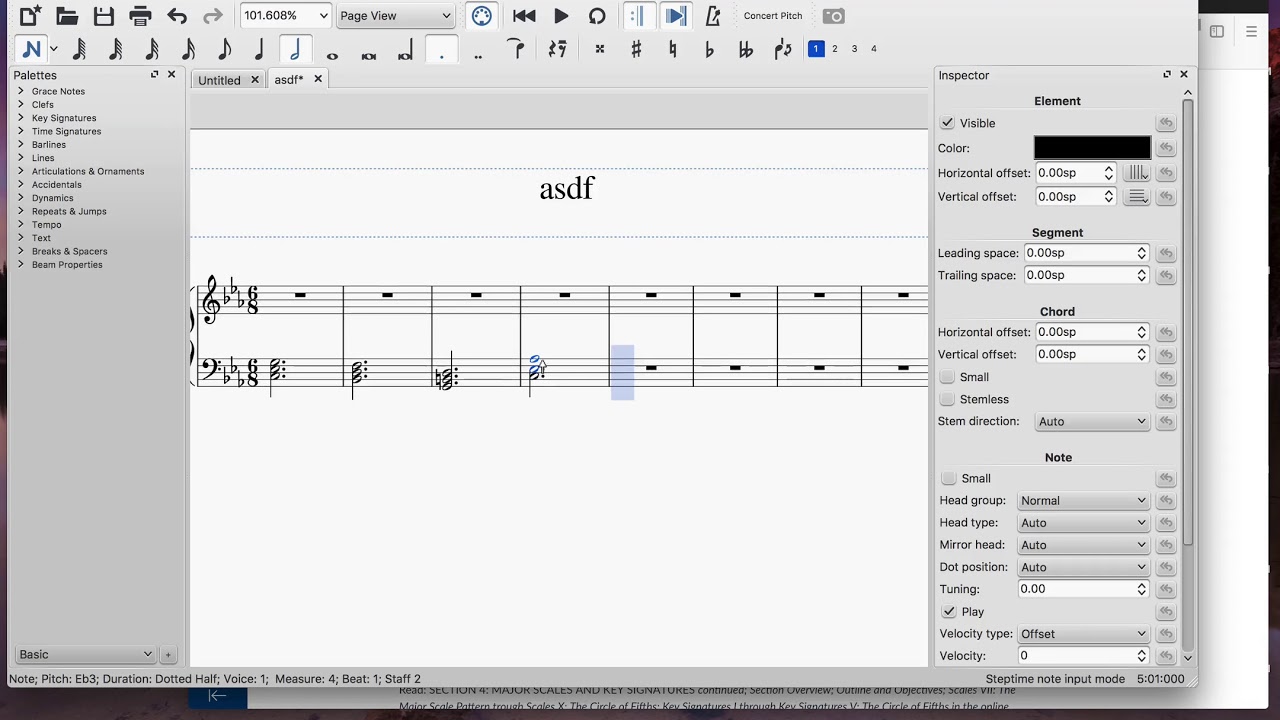
Task: Flip the stem direction
Action: pos(783,49)
